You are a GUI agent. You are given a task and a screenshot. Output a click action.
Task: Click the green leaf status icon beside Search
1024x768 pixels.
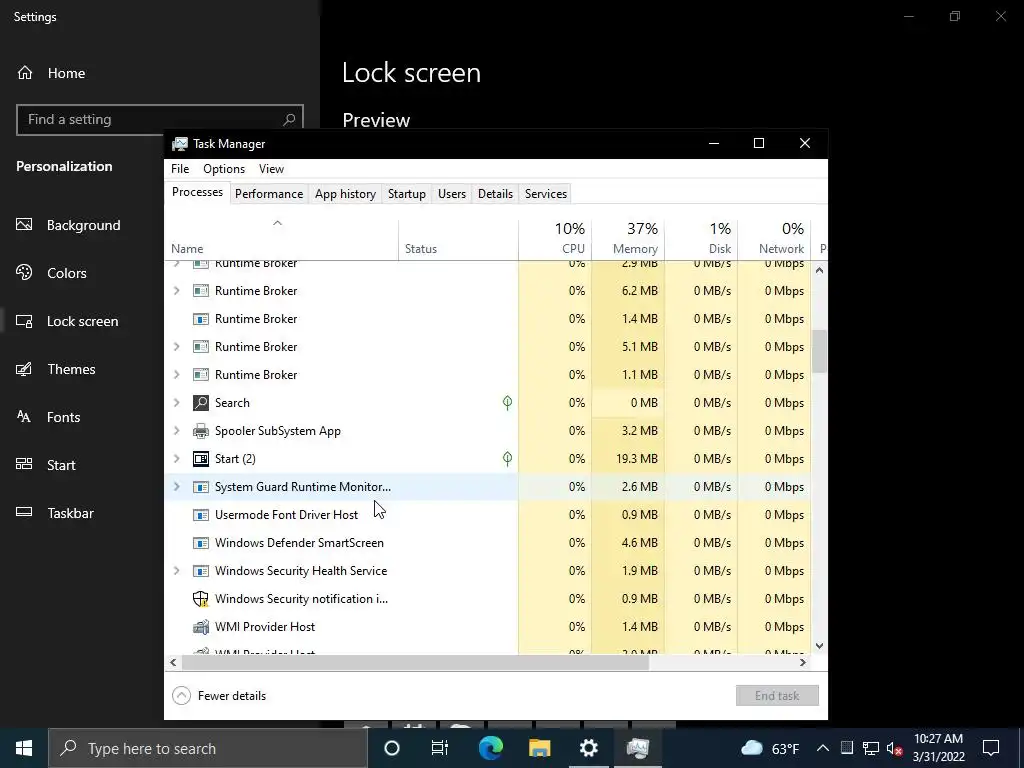(507, 403)
